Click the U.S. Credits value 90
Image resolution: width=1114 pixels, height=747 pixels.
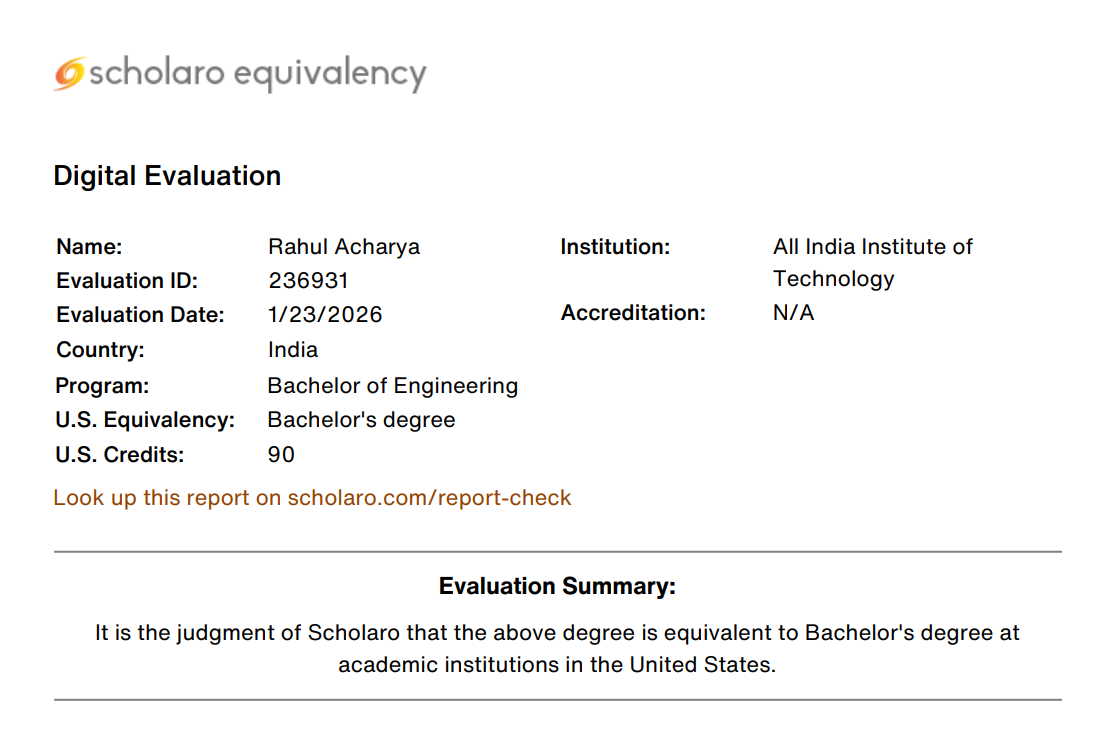click(x=281, y=455)
